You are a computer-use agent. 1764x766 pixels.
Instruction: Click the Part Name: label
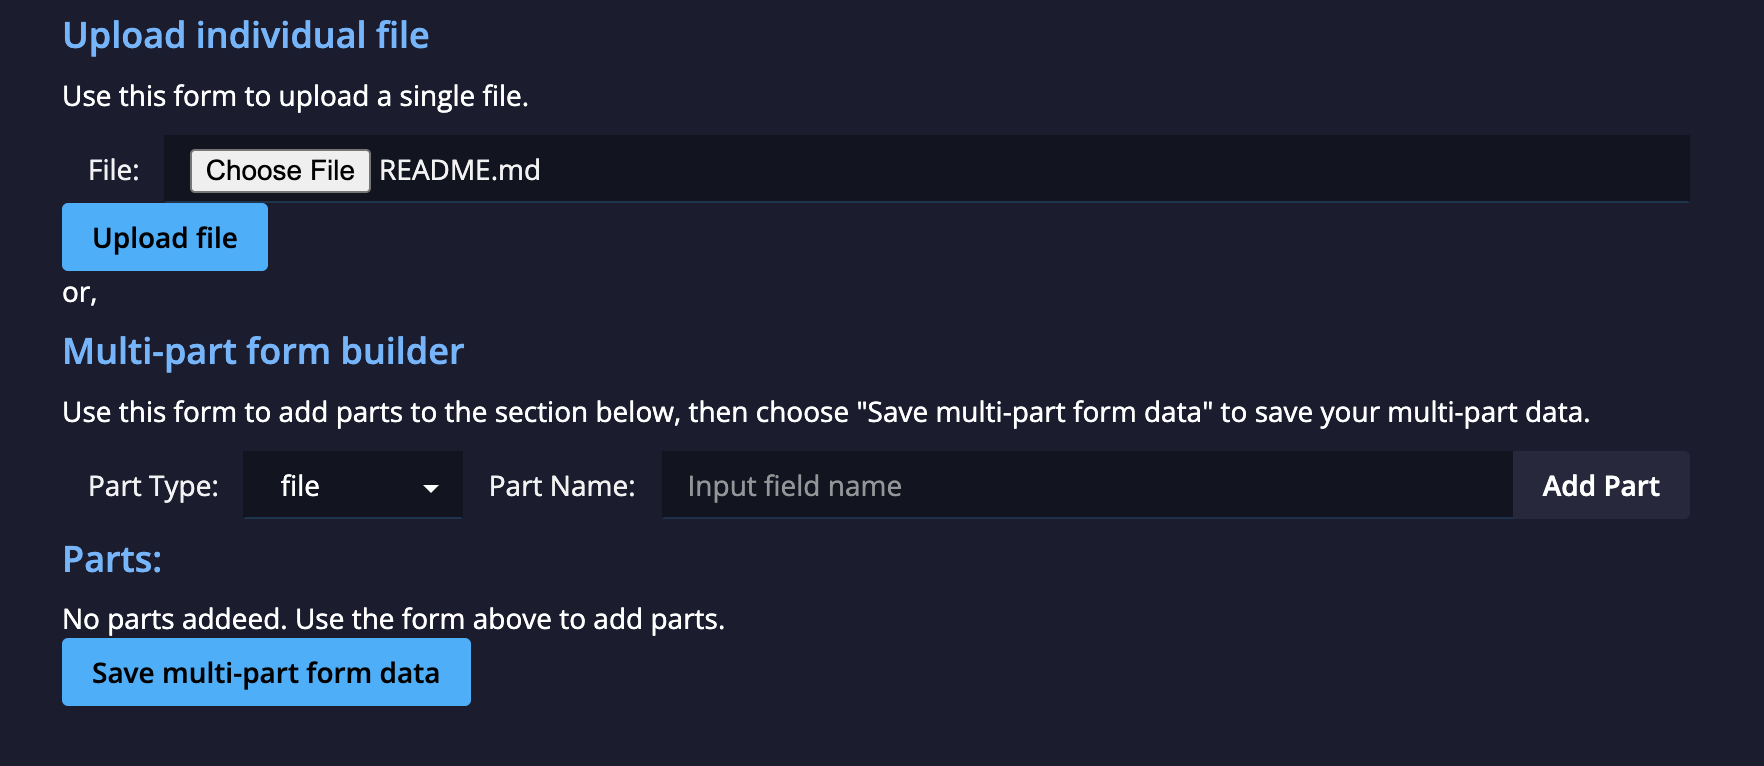[562, 486]
